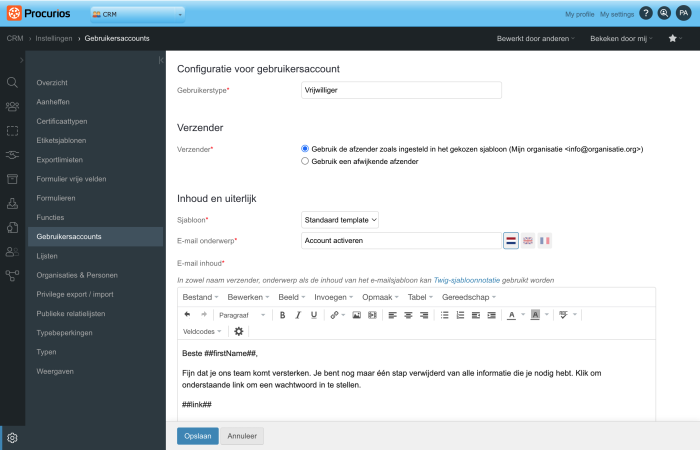
Task: Open the archive box sidebar icon
Action: 12,179
